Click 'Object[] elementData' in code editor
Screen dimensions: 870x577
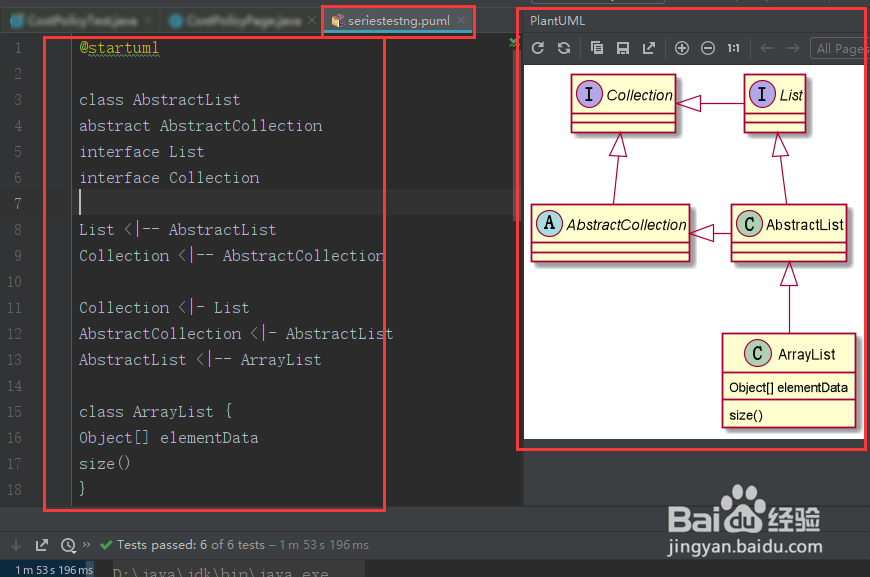pyautogui.click(x=169, y=438)
